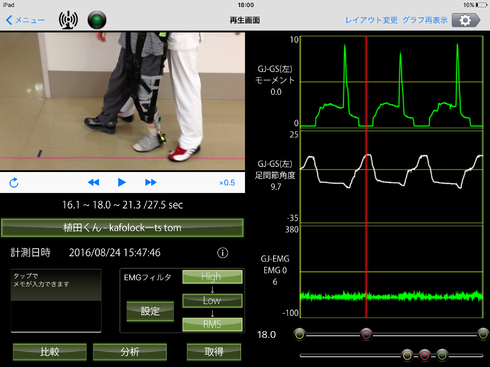
Task: Tap the green status indicator light
Action: pyautogui.click(x=97, y=20)
